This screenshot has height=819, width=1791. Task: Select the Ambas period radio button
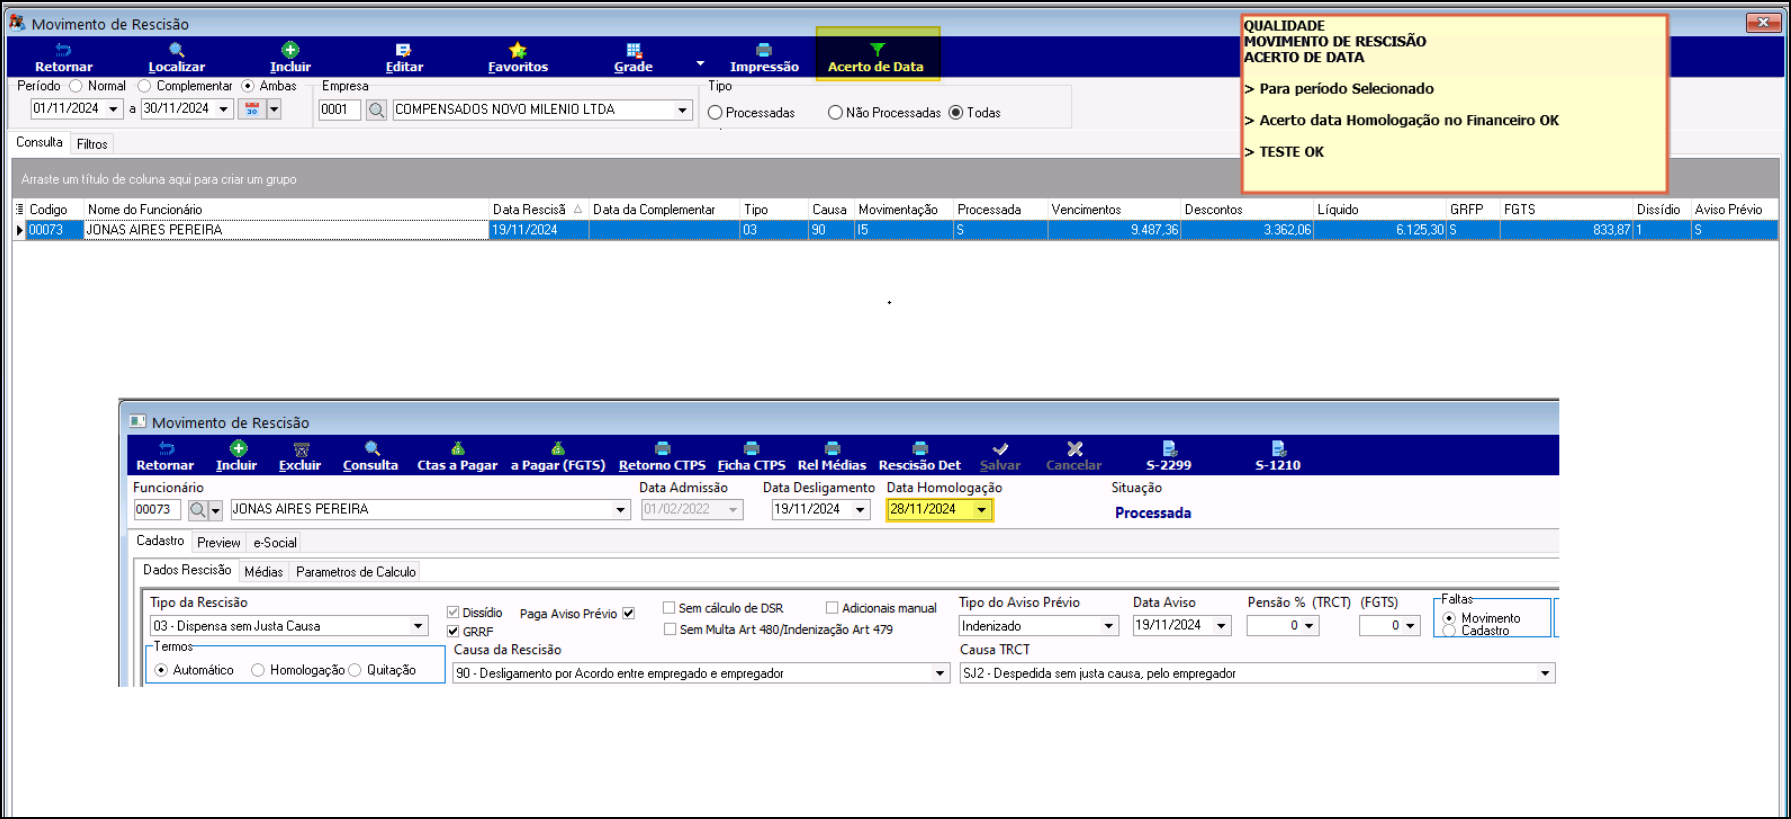click(248, 86)
